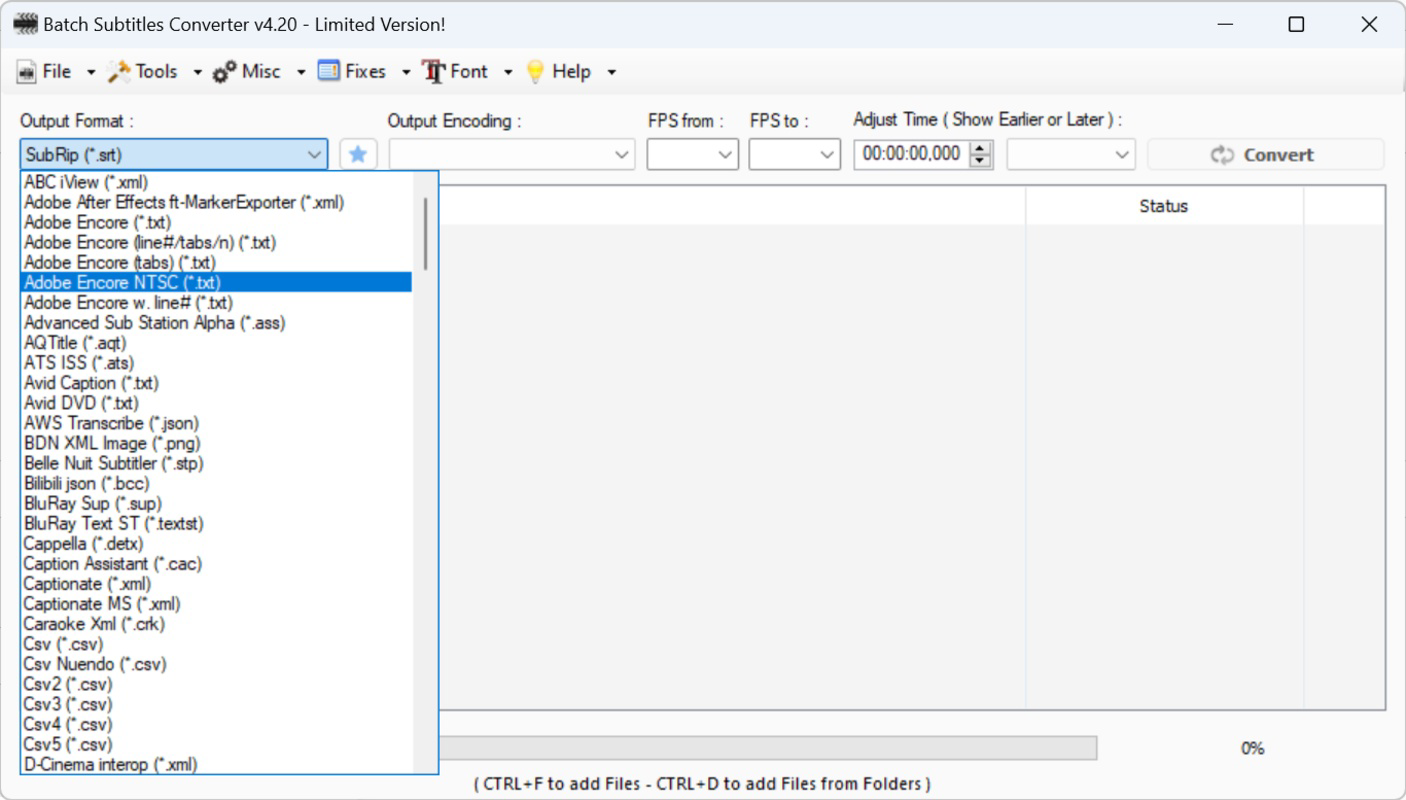Screen dimensions: 1406x800
Task: Select AWS Transcribe (*.json) format
Action: pyautogui.click(x=216, y=423)
